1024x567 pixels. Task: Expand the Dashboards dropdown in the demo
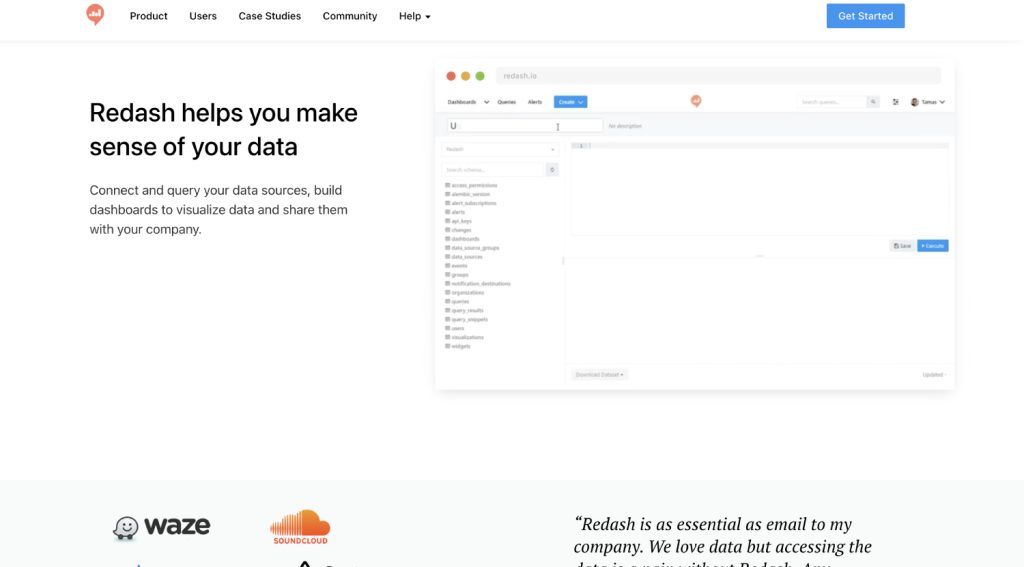click(468, 102)
